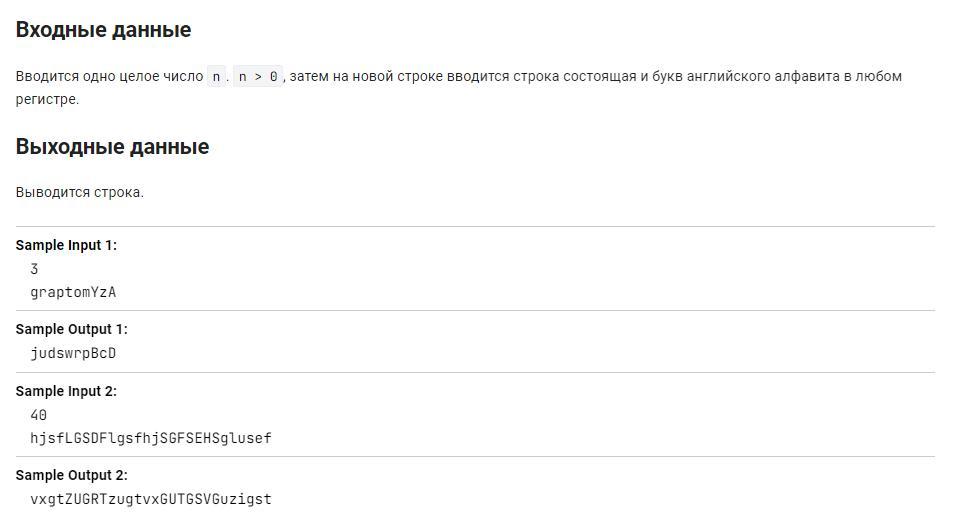This screenshot has height=520, width=954.
Task: Click the 'Sample Input 1:' label
Action: 66,245
